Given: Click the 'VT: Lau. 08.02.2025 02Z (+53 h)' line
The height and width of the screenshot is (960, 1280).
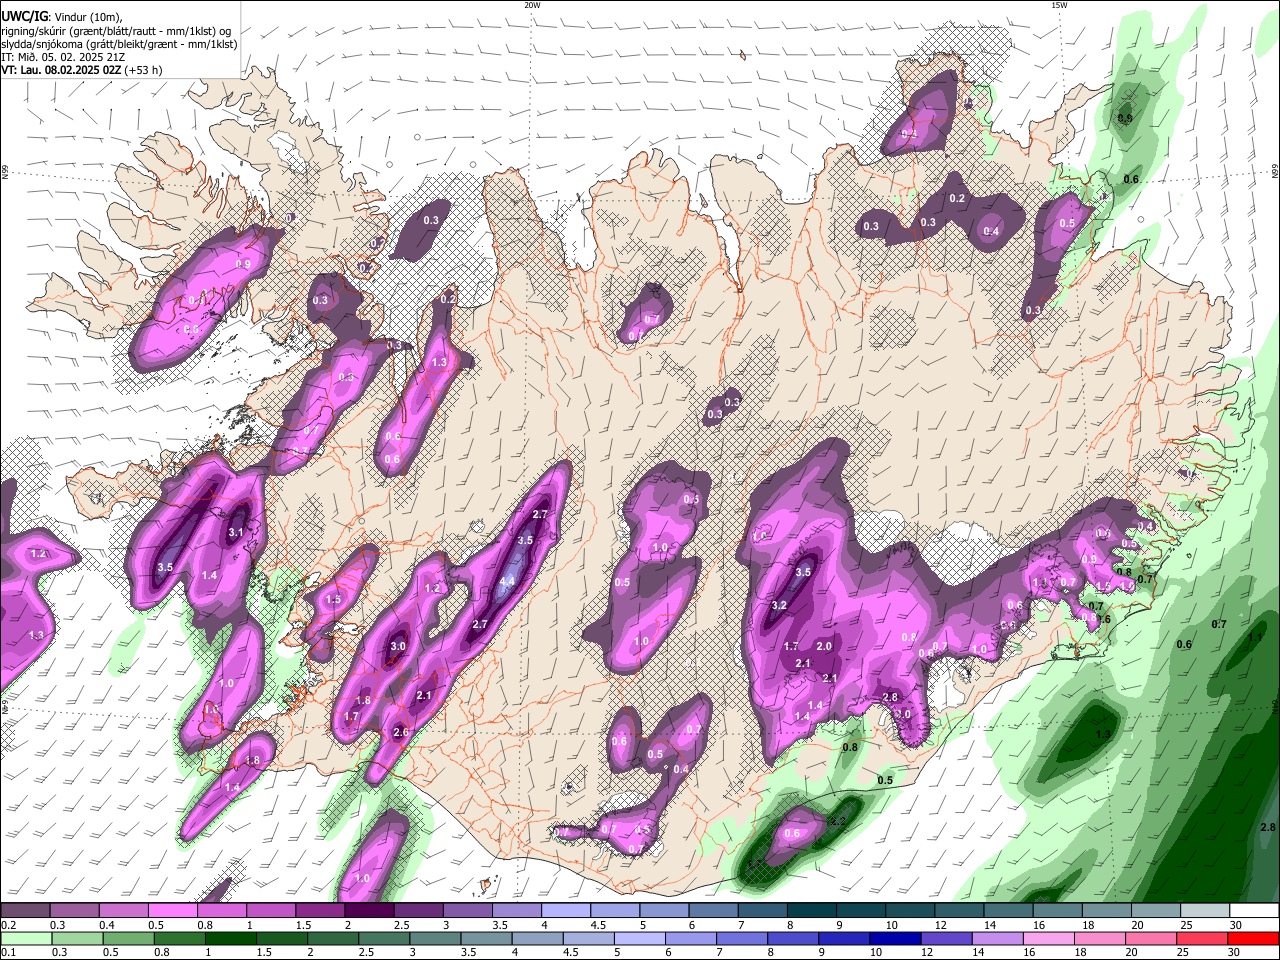Looking at the screenshot, I should coord(82,70).
